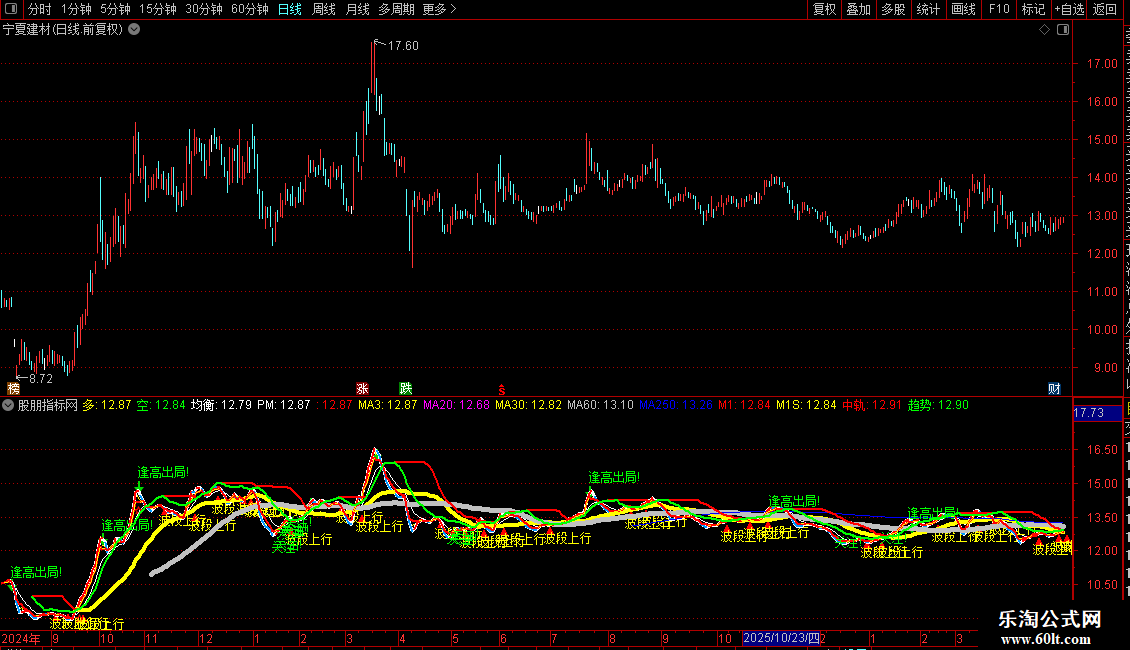Open the 股朋指标网 indicator dropdown arrow
This screenshot has height=650, width=1130.
[x=8, y=405]
